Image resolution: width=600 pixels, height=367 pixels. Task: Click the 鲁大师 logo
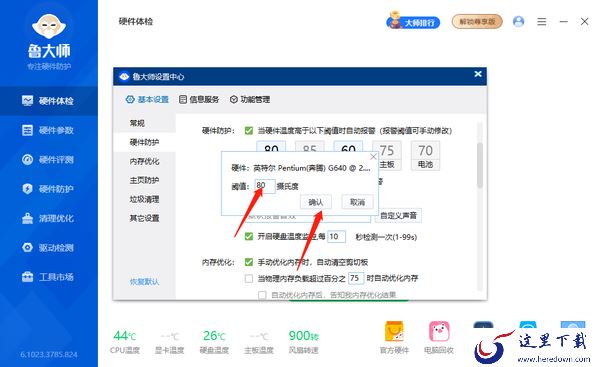pos(49,41)
